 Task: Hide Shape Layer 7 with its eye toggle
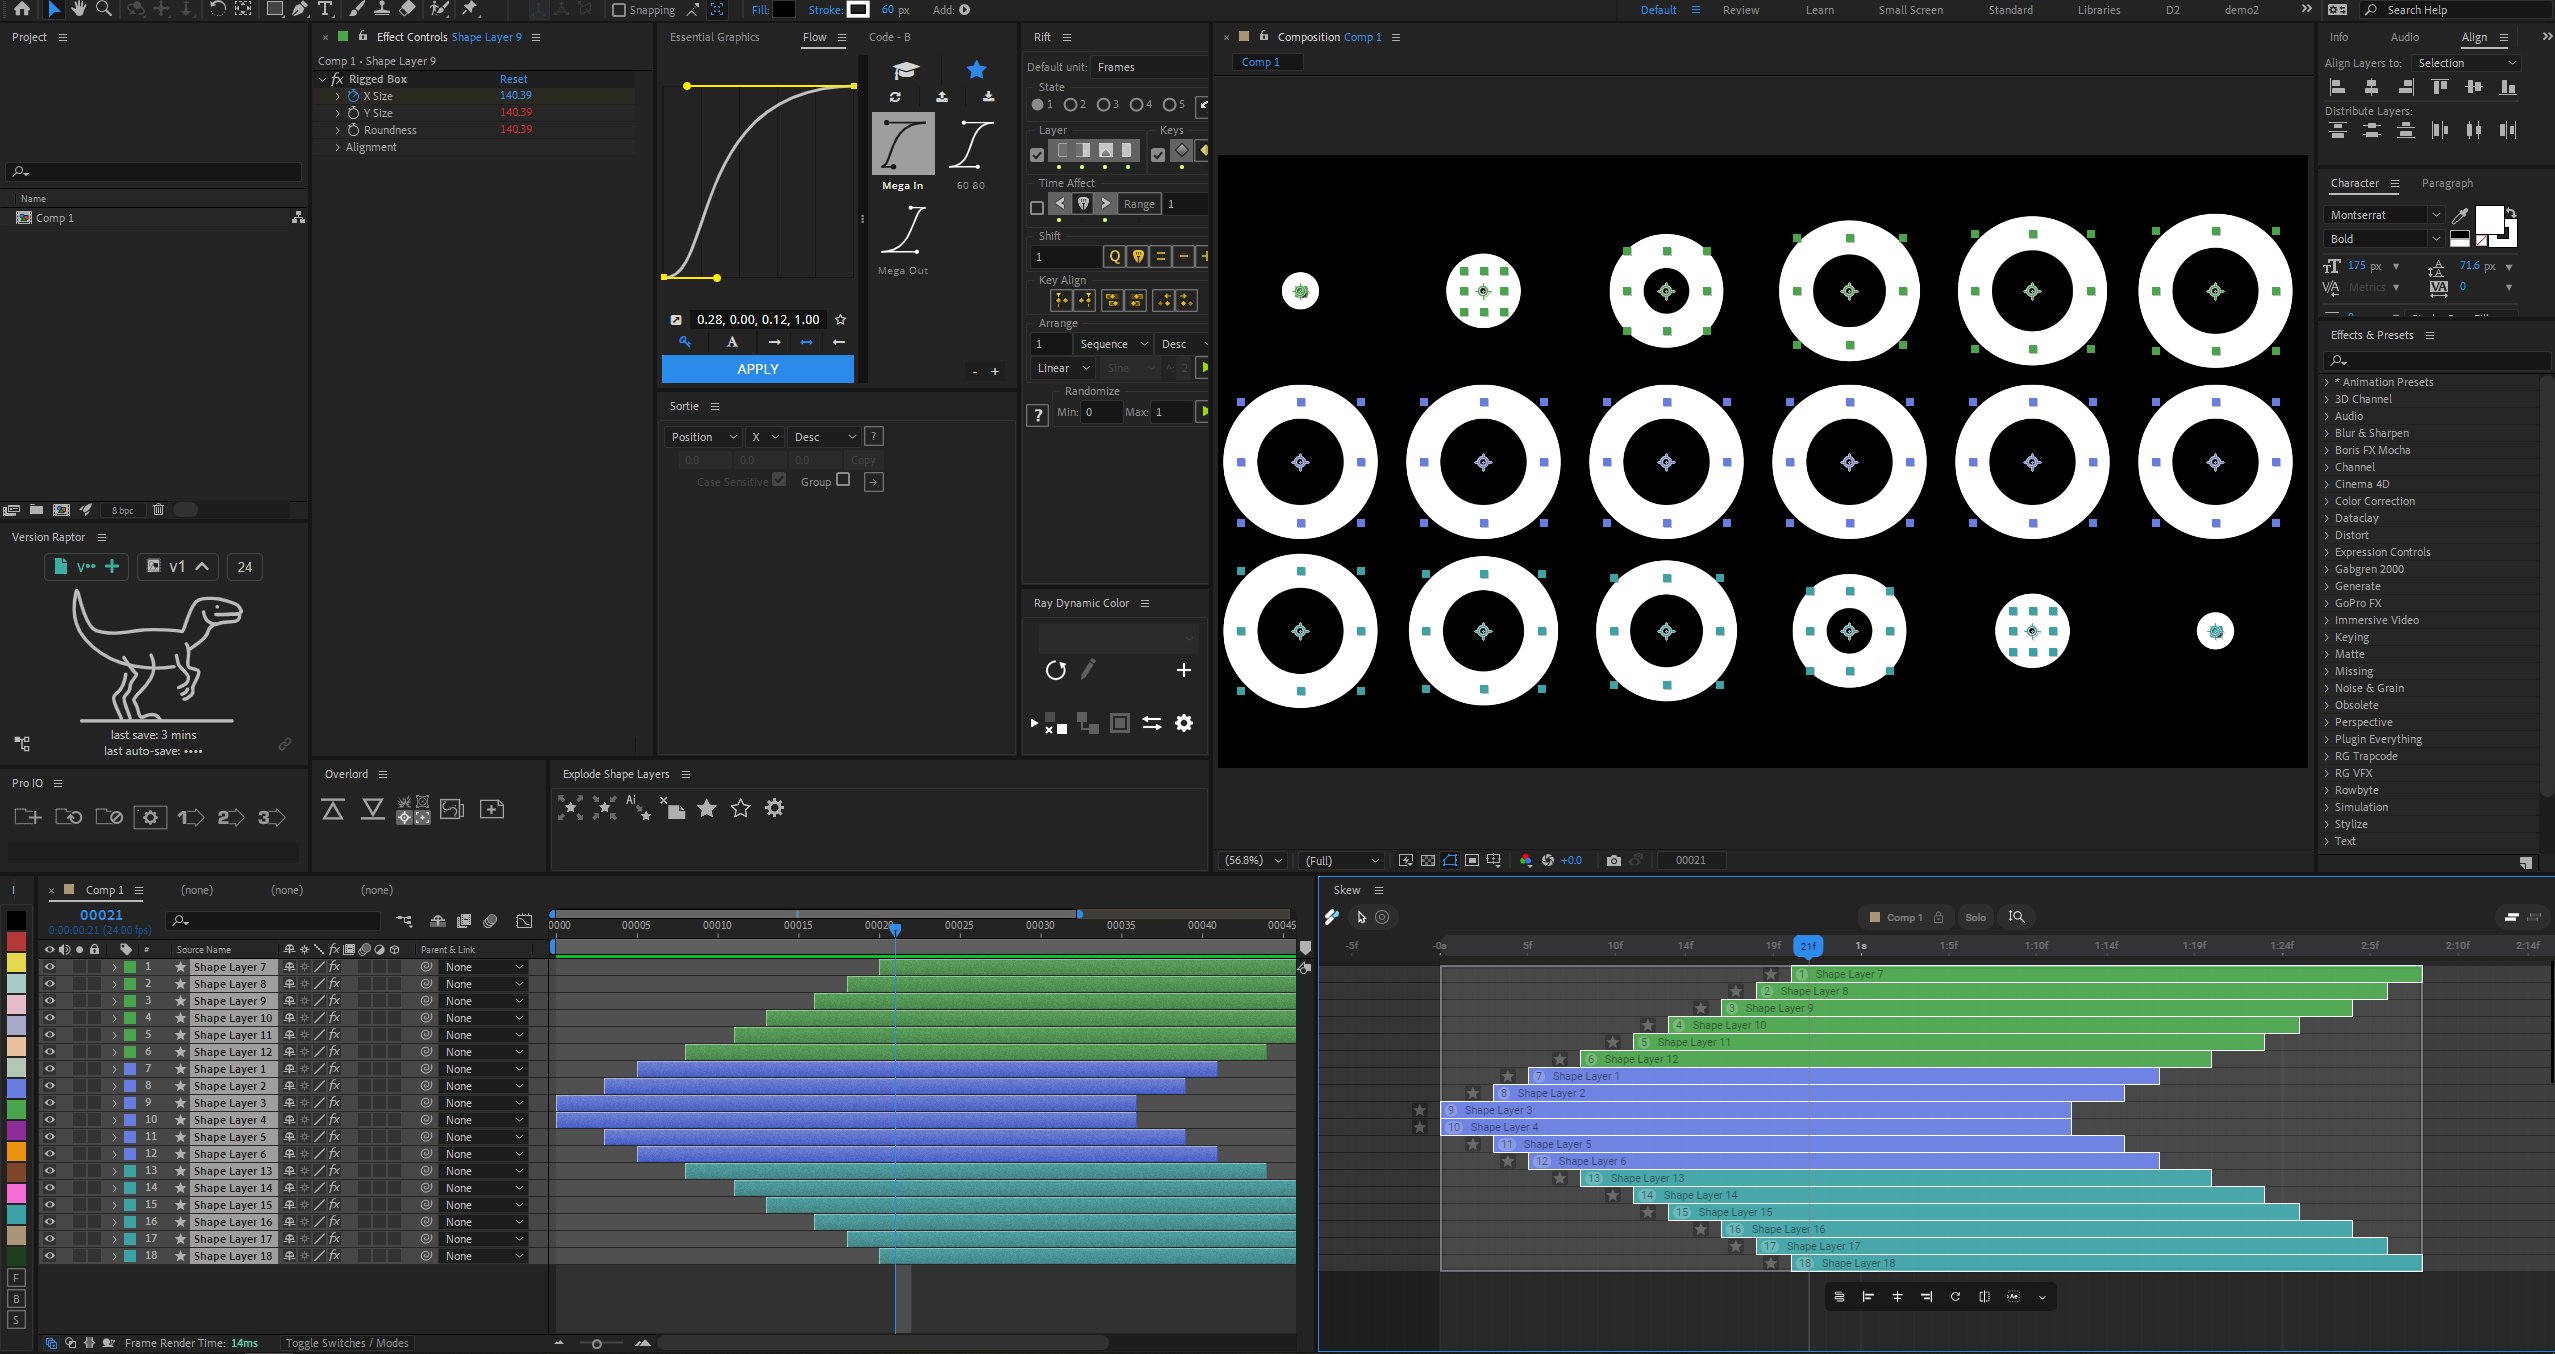[x=49, y=966]
